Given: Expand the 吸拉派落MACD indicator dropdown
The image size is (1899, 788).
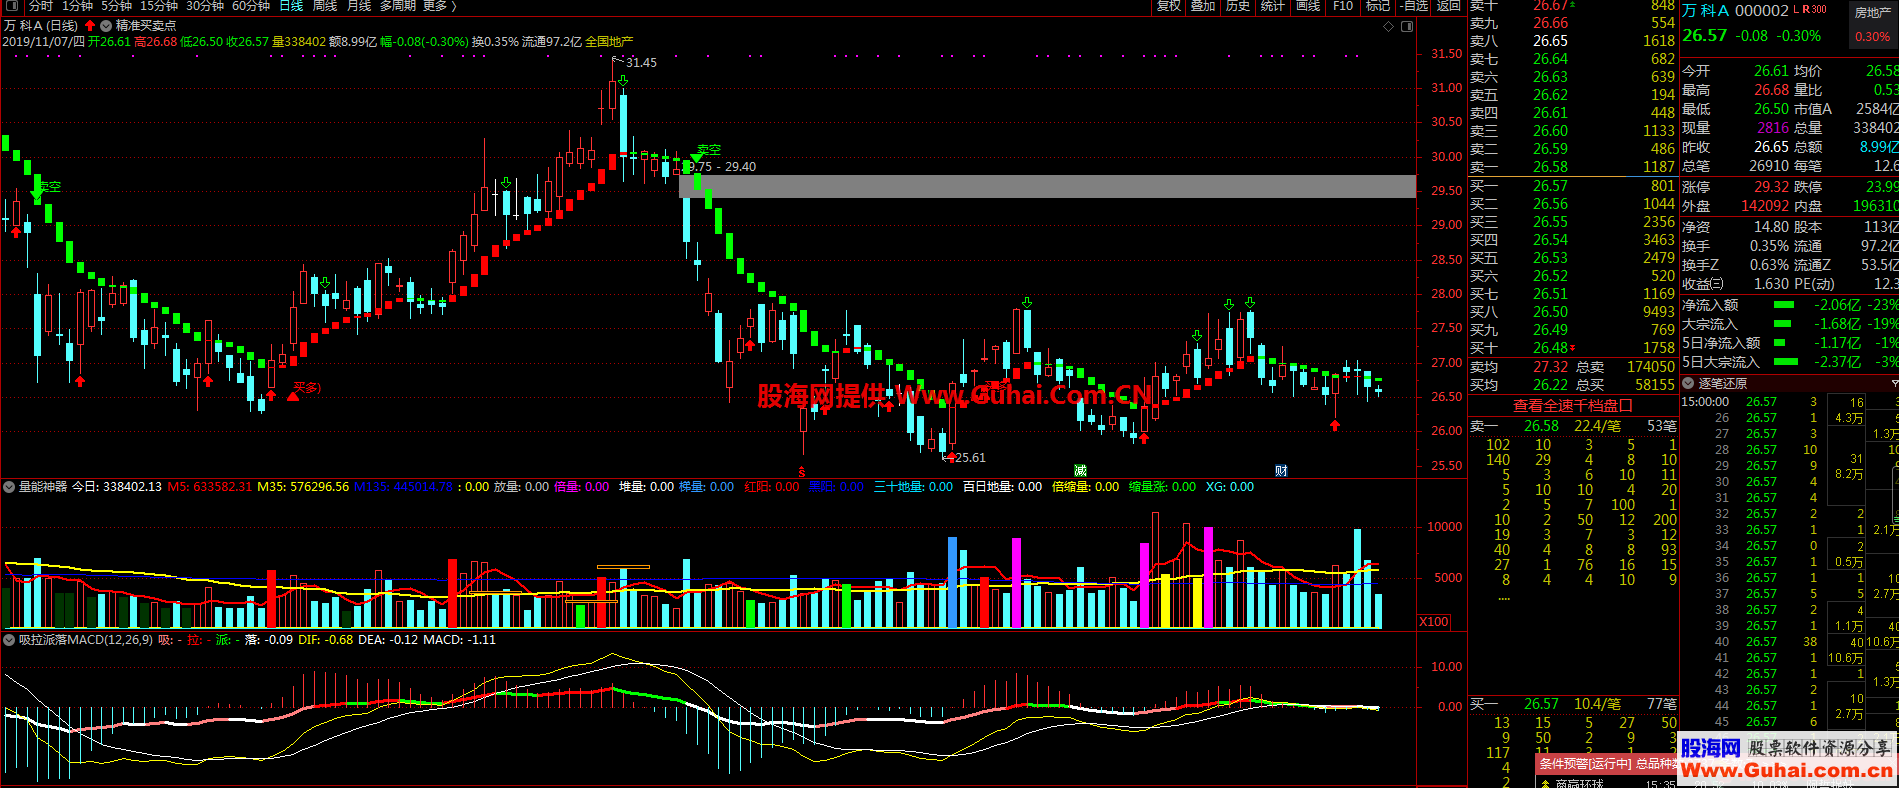Looking at the screenshot, I should pos(9,640).
